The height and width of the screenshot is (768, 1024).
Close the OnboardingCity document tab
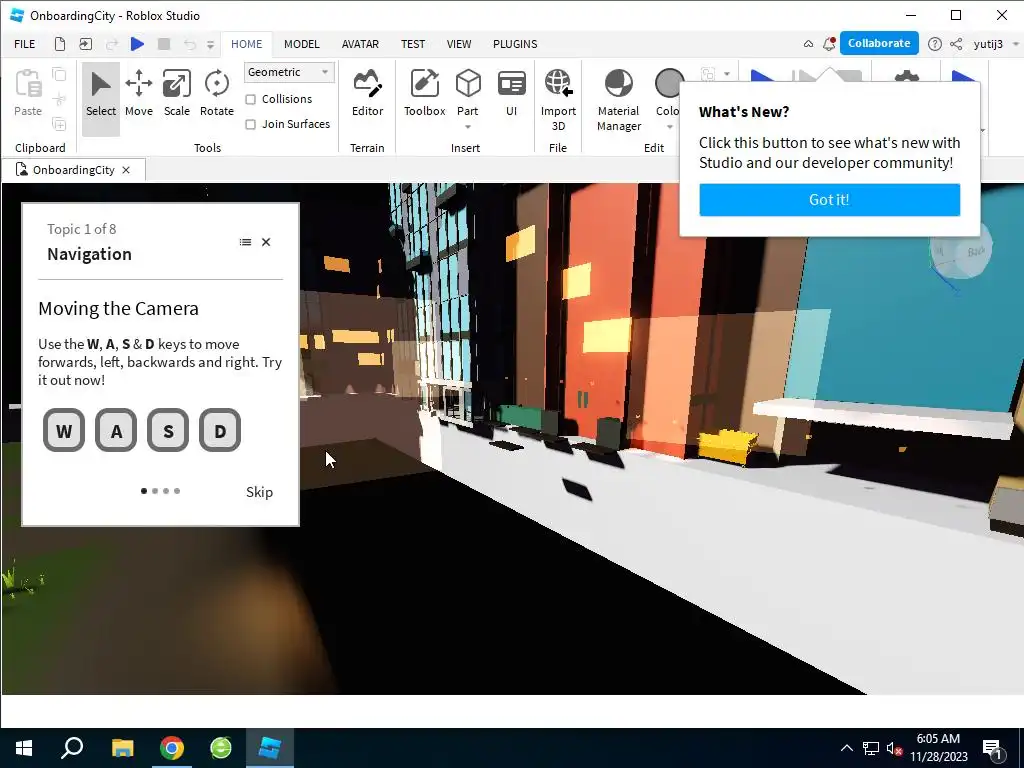(x=126, y=170)
